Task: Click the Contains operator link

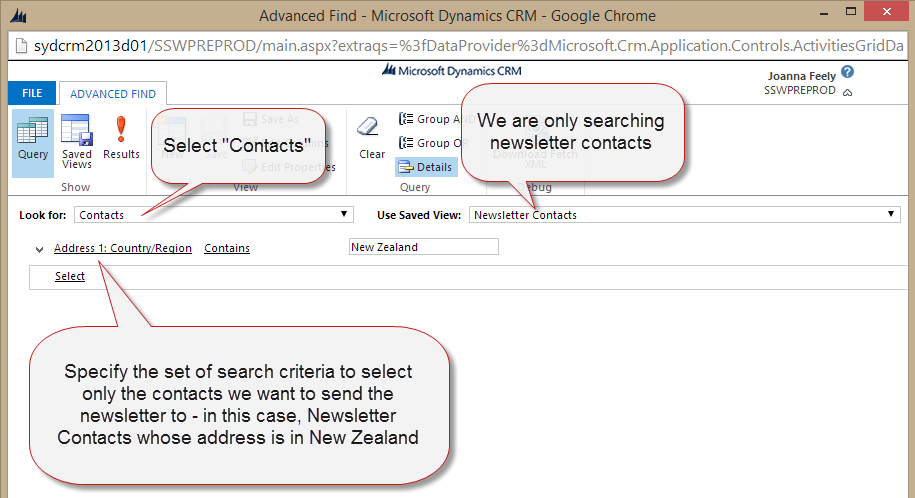Action: click(x=227, y=248)
